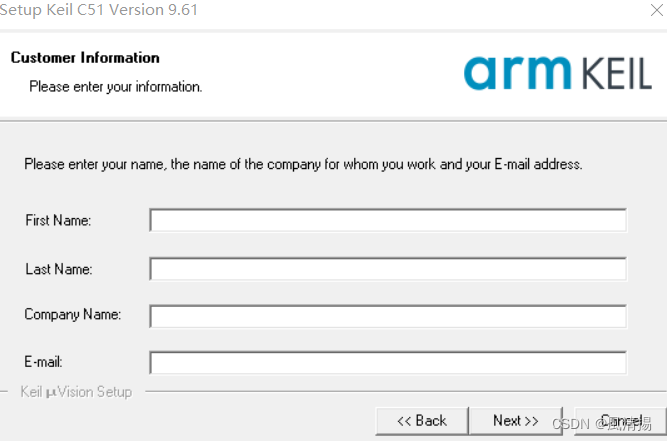Select the Company Name input field

pos(388,316)
